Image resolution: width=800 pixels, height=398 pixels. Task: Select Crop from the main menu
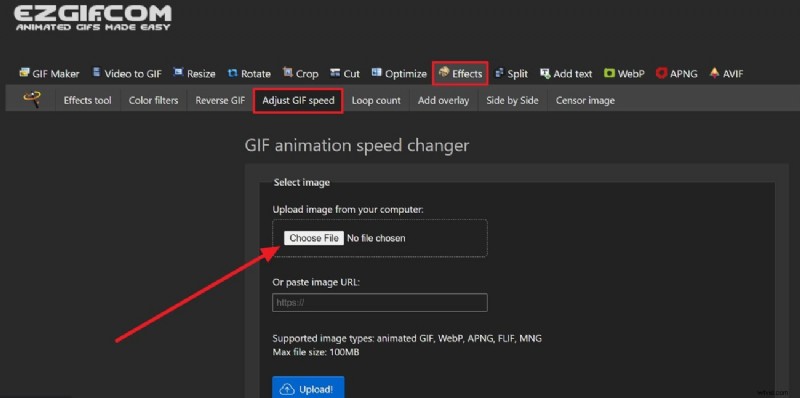pos(301,73)
